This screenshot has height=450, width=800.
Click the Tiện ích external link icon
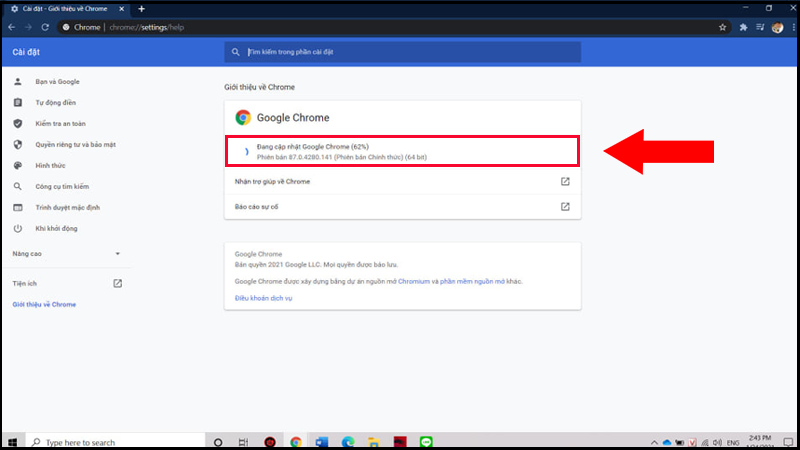(x=117, y=283)
